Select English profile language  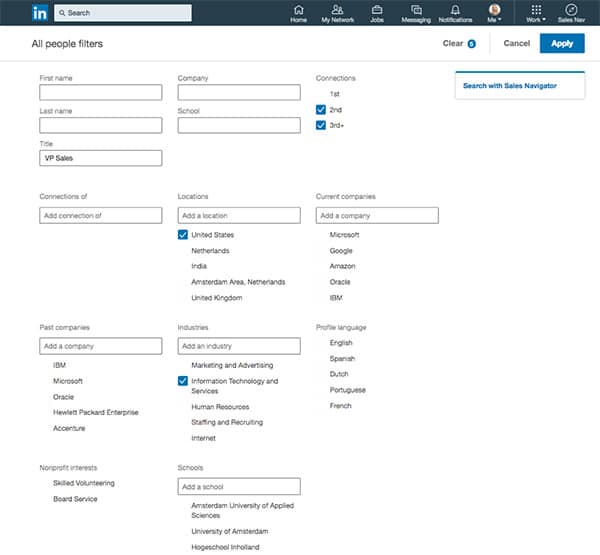(x=341, y=343)
